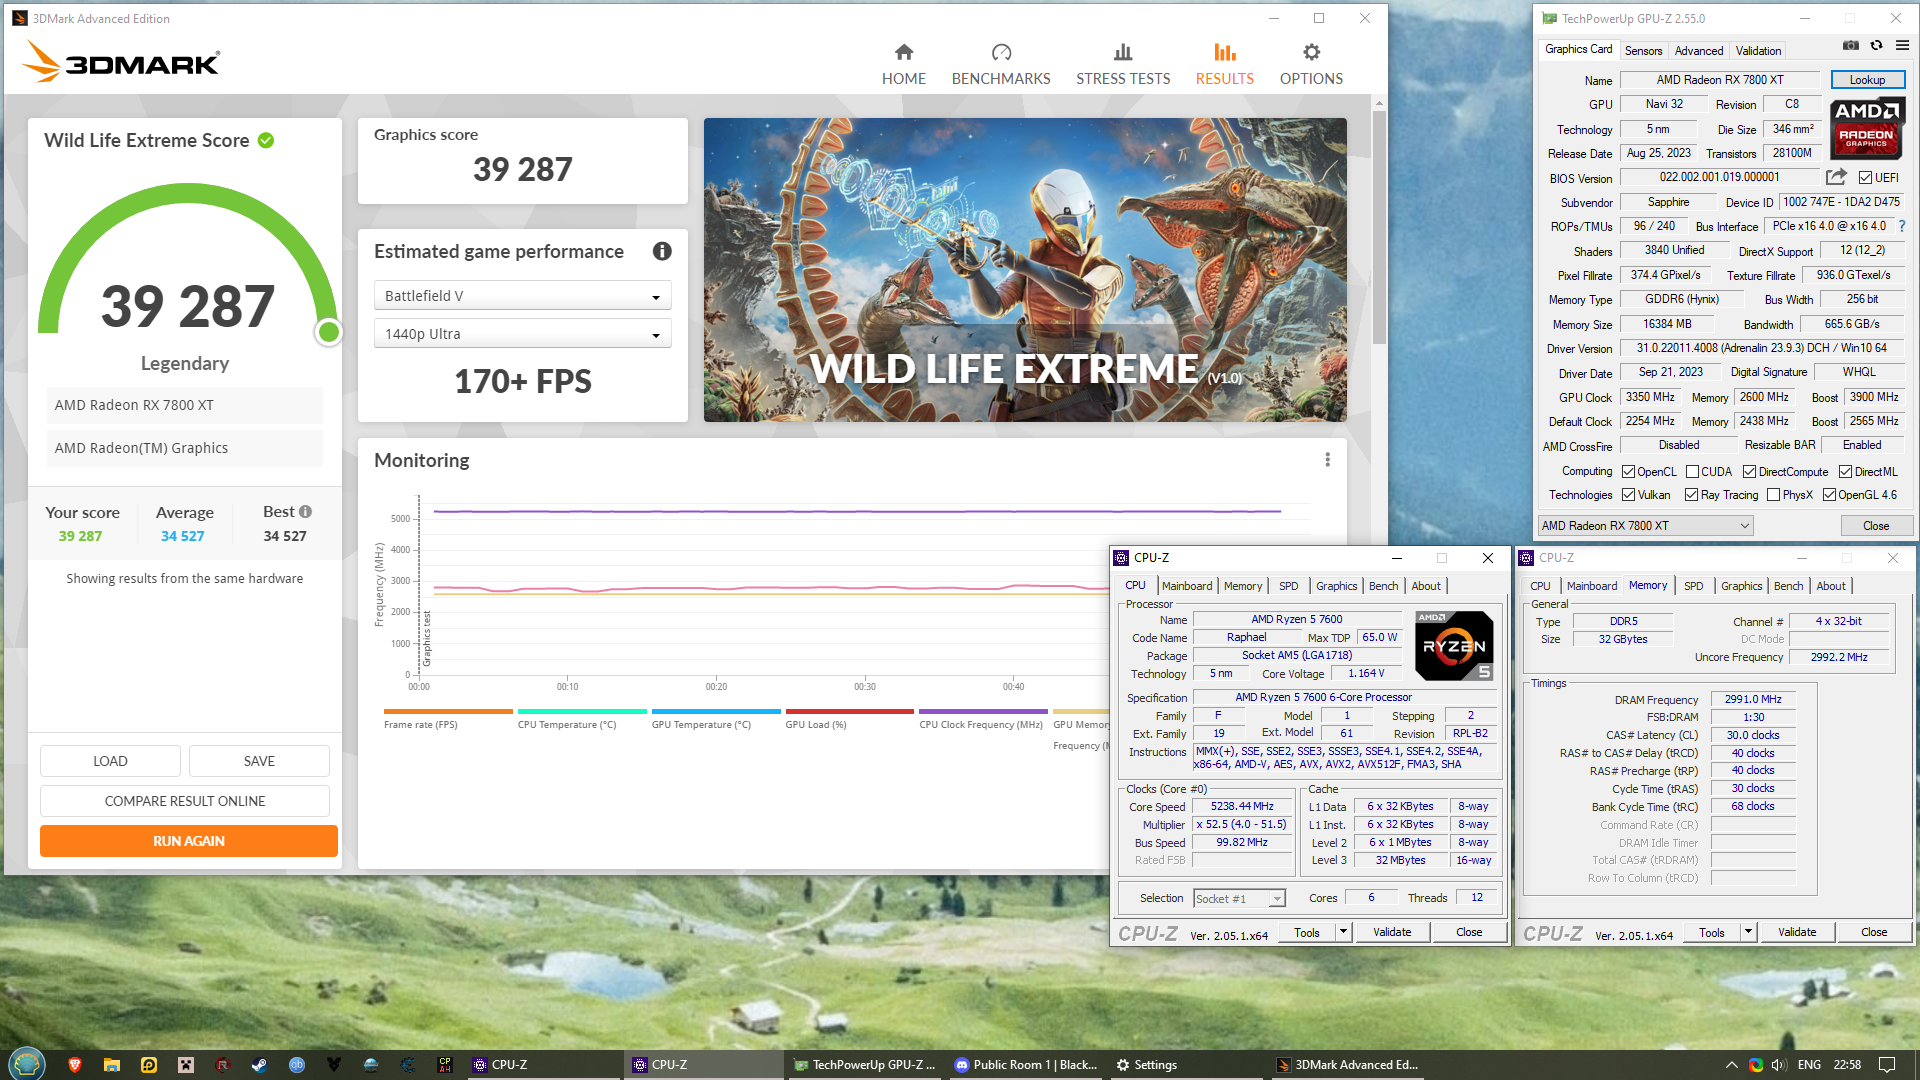Image resolution: width=1920 pixels, height=1080 pixels.
Task: Switch to the RESULTS section in 3DMark
Action: pyautogui.click(x=1224, y=64)
